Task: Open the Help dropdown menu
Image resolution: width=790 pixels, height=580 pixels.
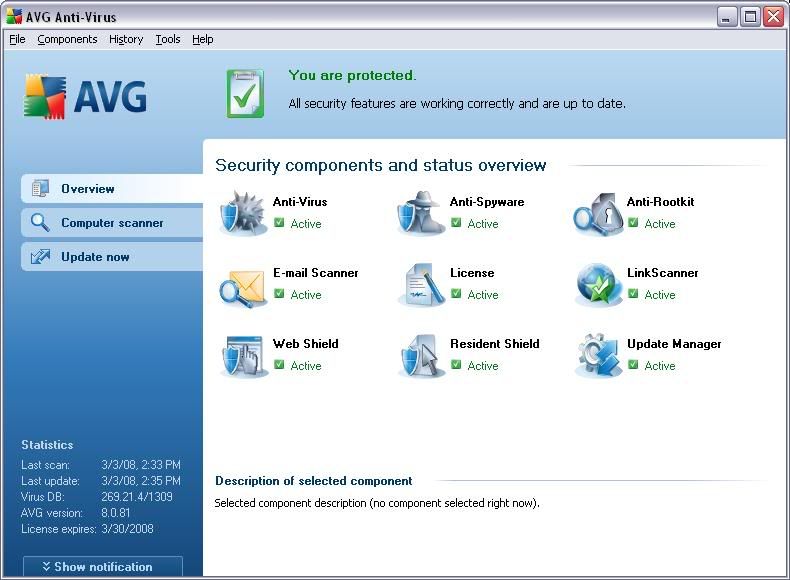Action: tap(203, 39)
